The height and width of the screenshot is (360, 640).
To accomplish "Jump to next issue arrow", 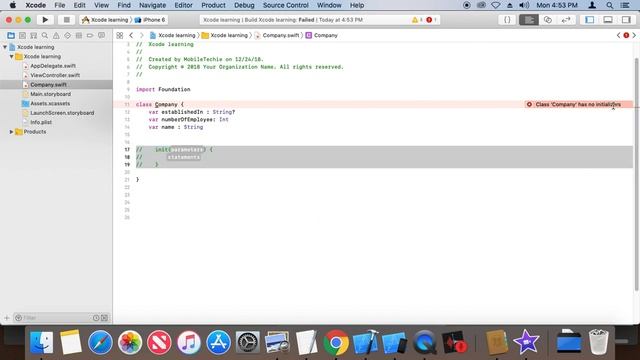I will 634,36.
